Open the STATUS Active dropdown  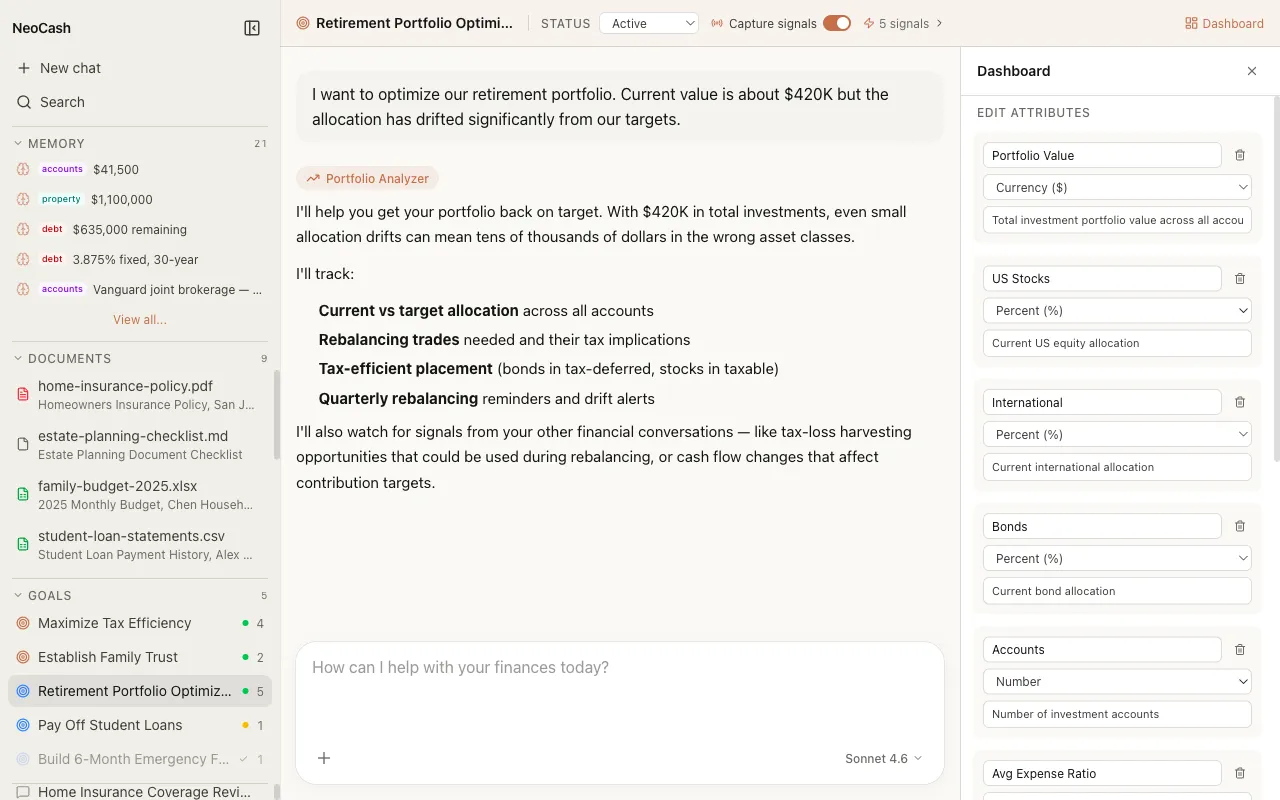(649, 23)
